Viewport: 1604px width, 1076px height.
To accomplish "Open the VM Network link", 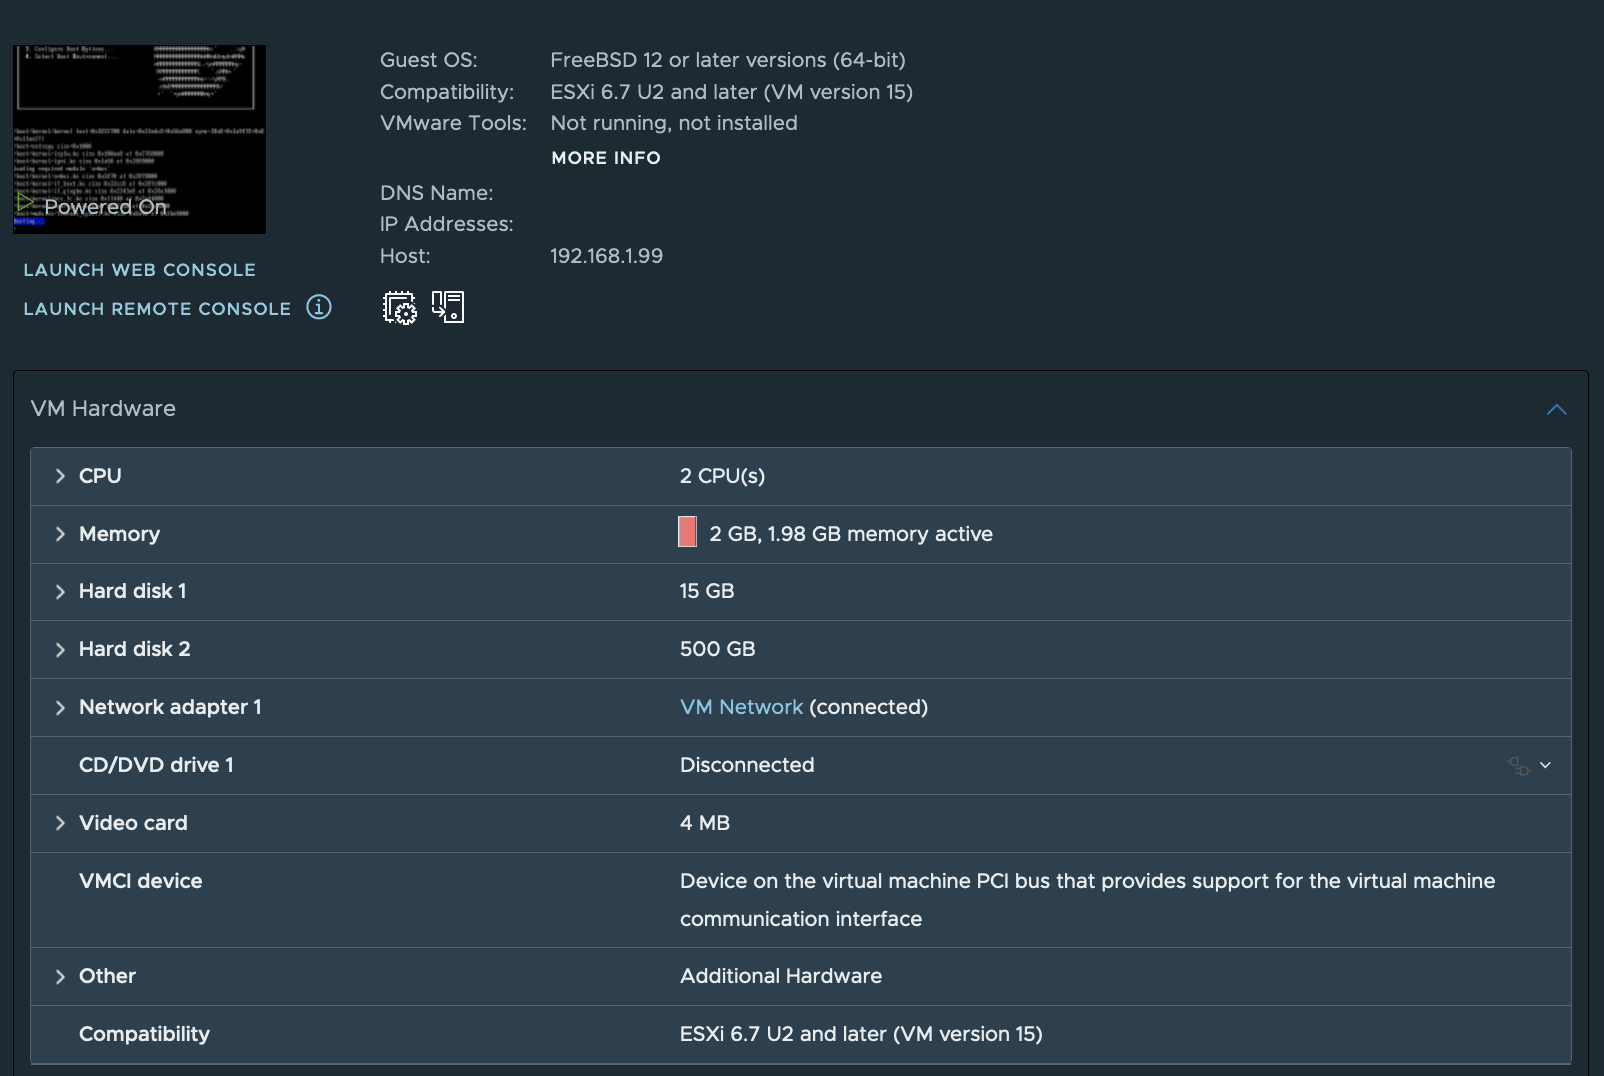I will [x=741, y=707].
